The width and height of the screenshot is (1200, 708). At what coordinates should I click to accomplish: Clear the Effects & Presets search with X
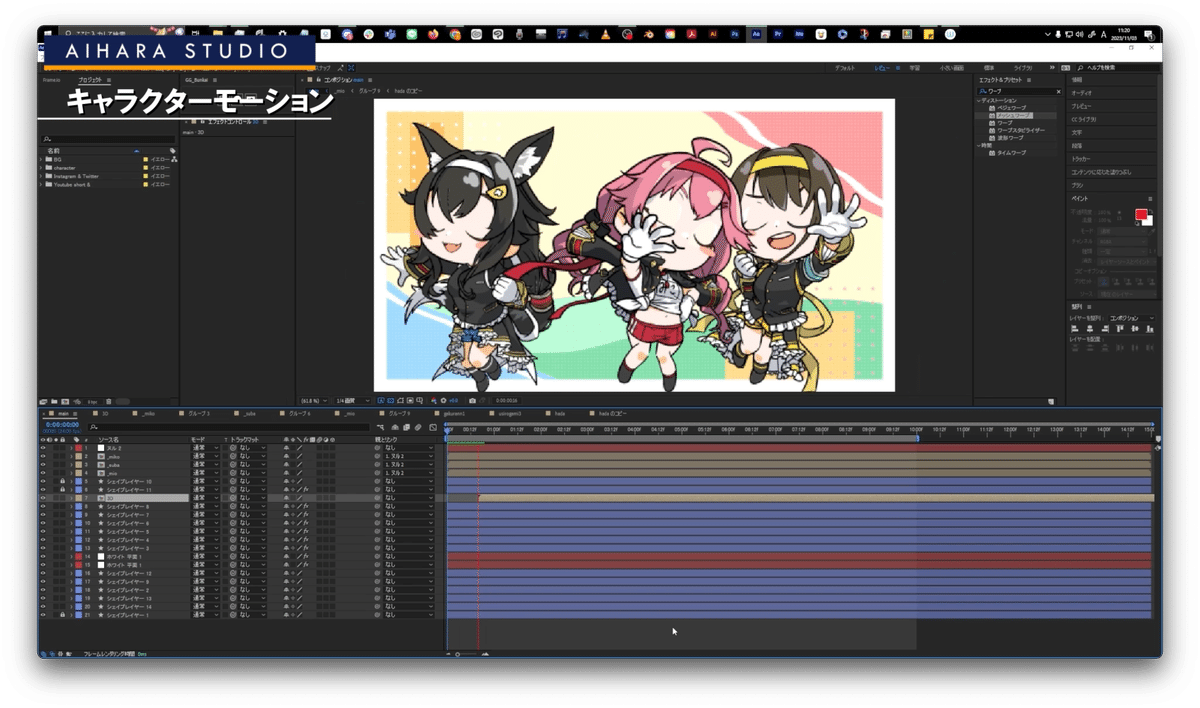click(x=1059, y=91)
